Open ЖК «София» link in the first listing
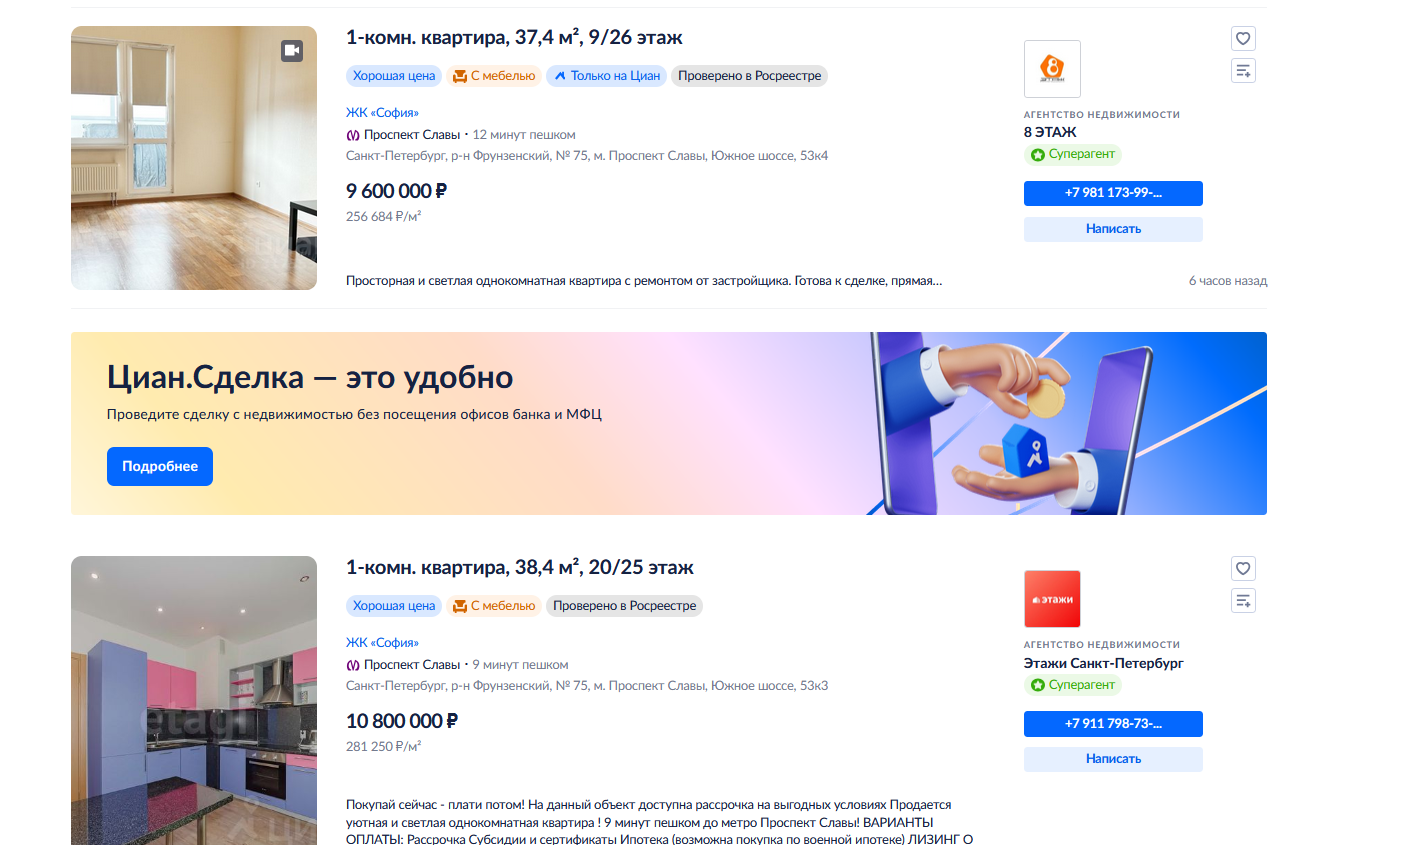The image size is (1423, 845). pos(382,113)
